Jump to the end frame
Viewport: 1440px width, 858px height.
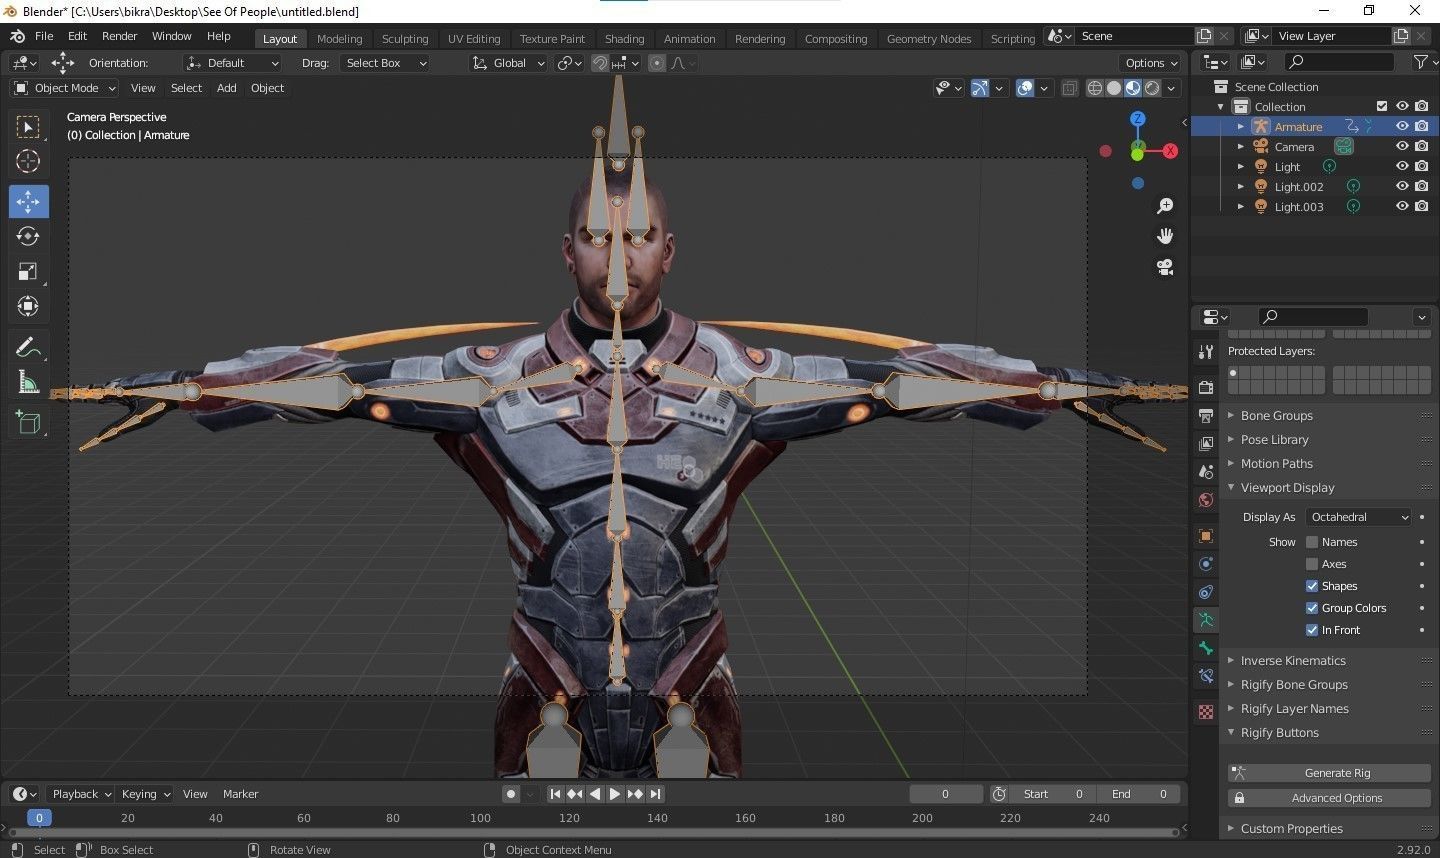point(655,794)
